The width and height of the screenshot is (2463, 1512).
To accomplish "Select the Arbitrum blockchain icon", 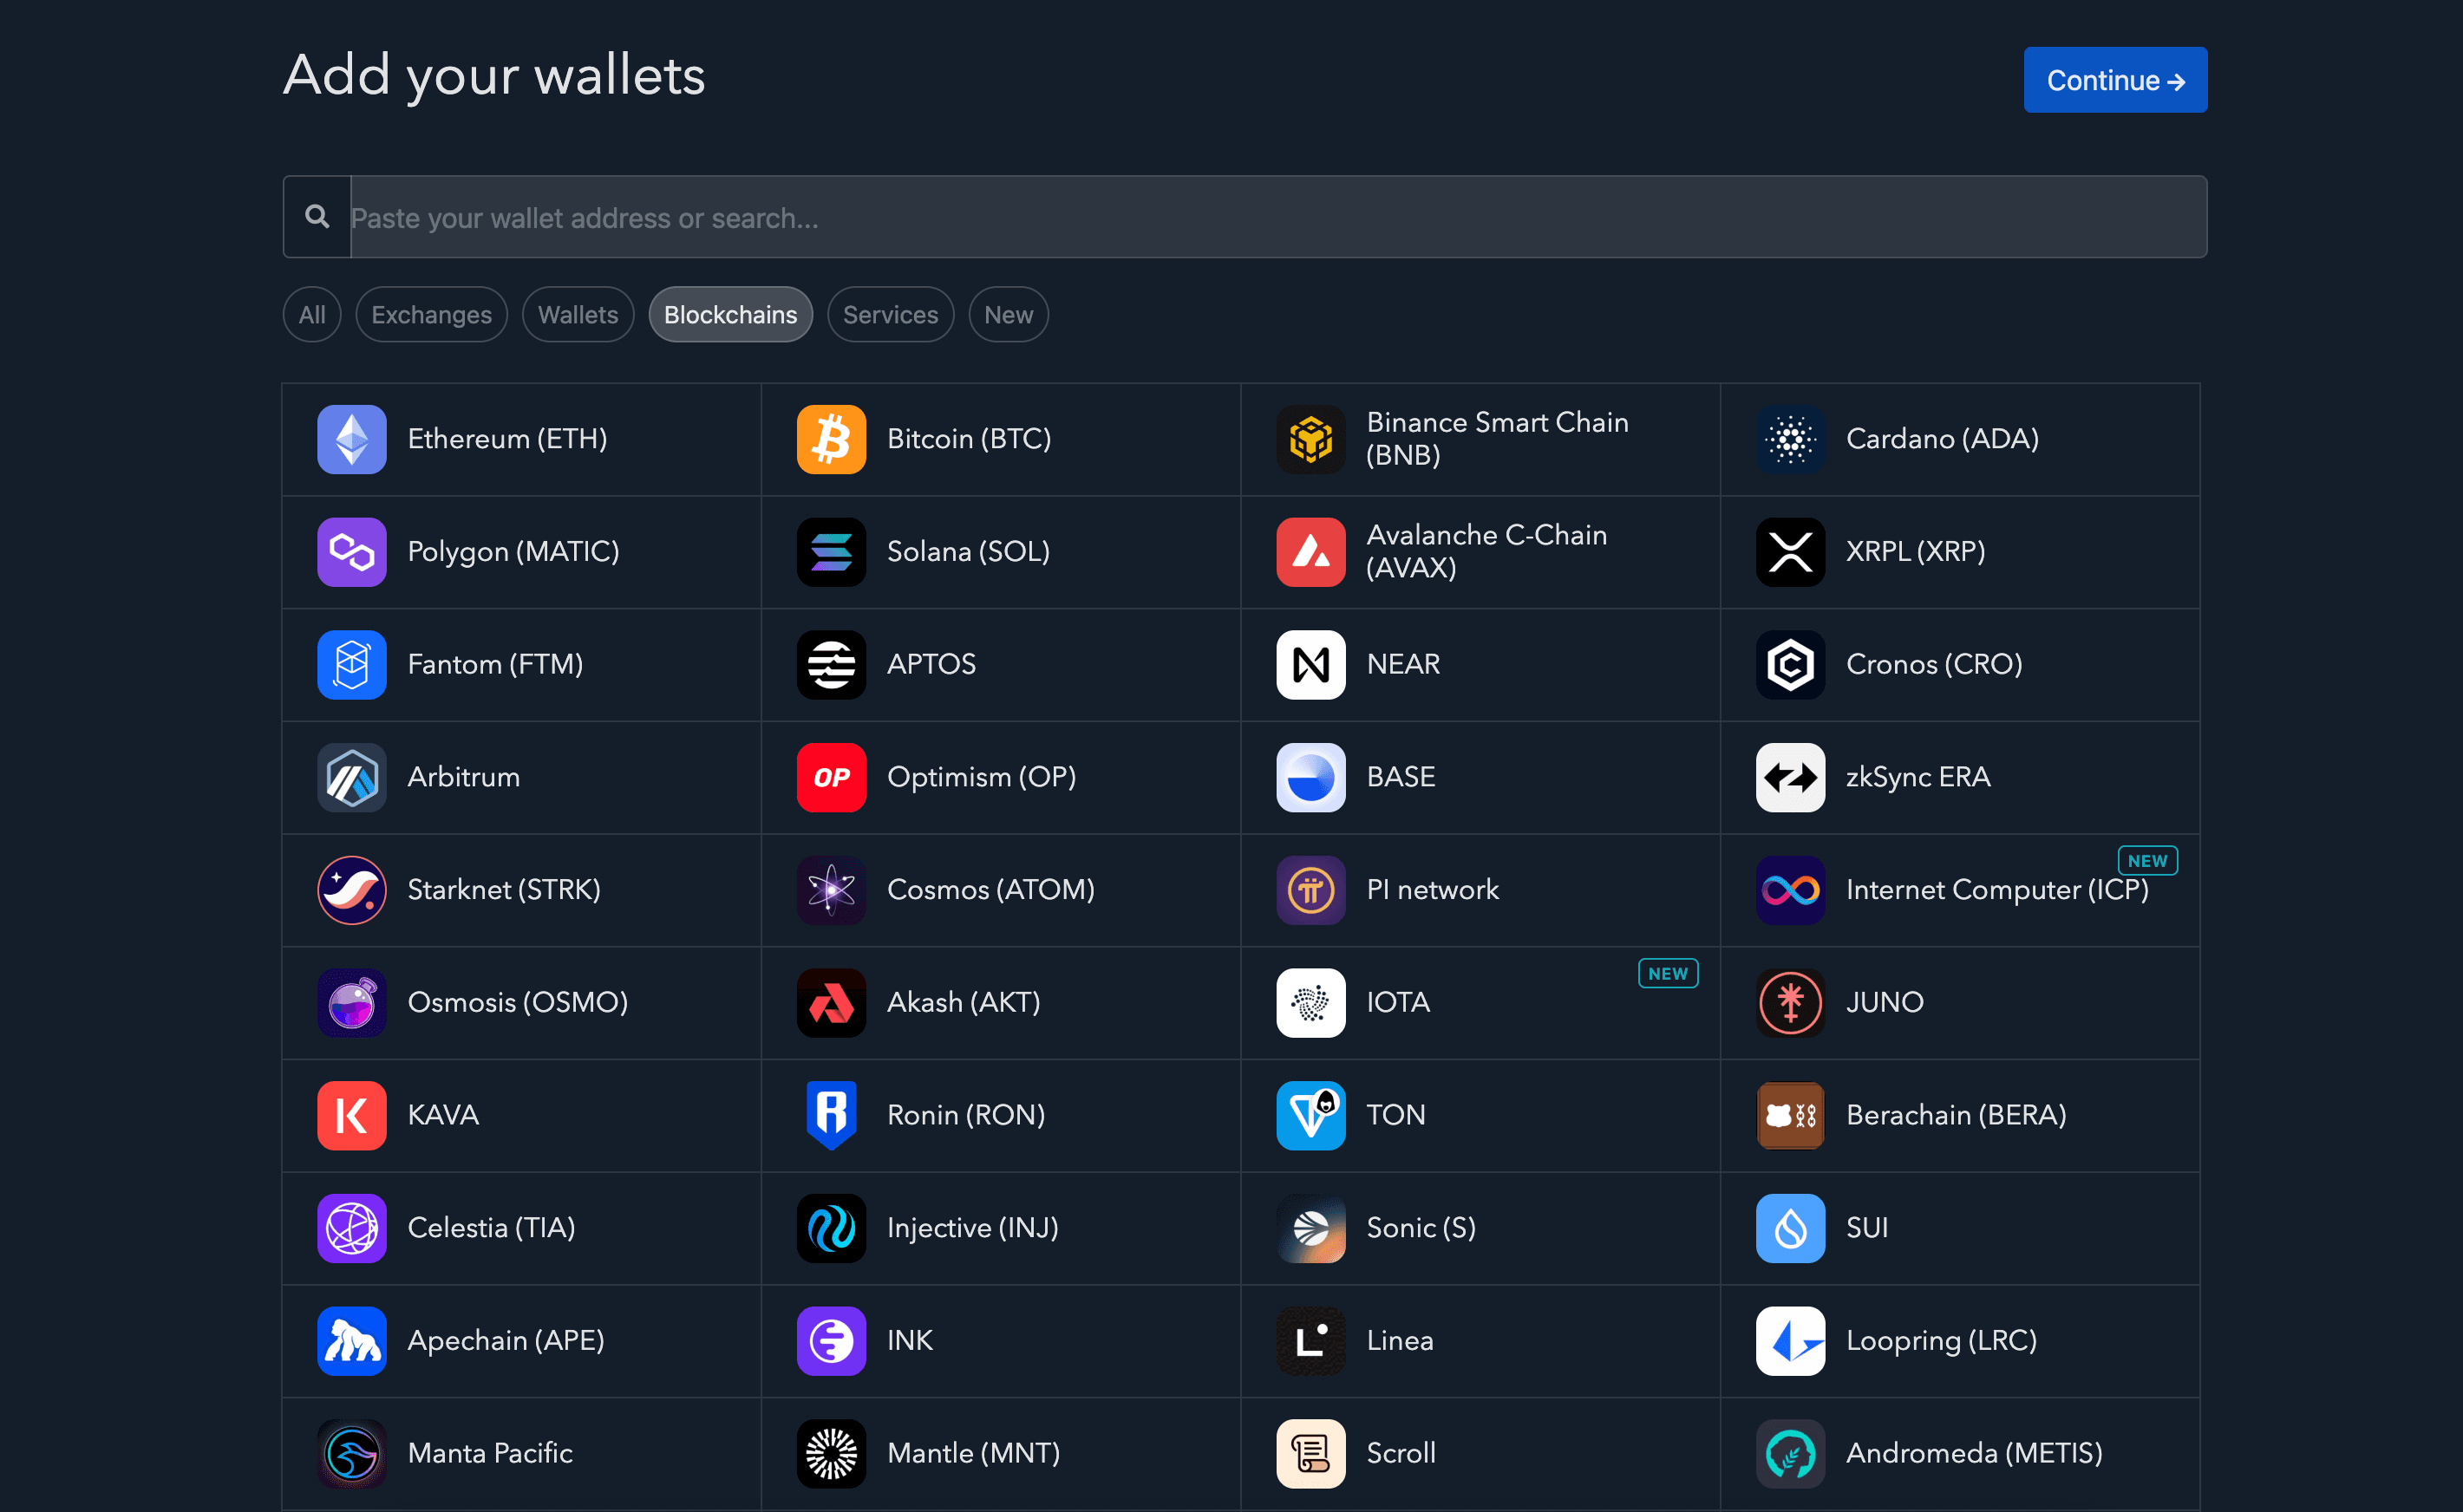I will pyautogui.click(x=351, y=777).
